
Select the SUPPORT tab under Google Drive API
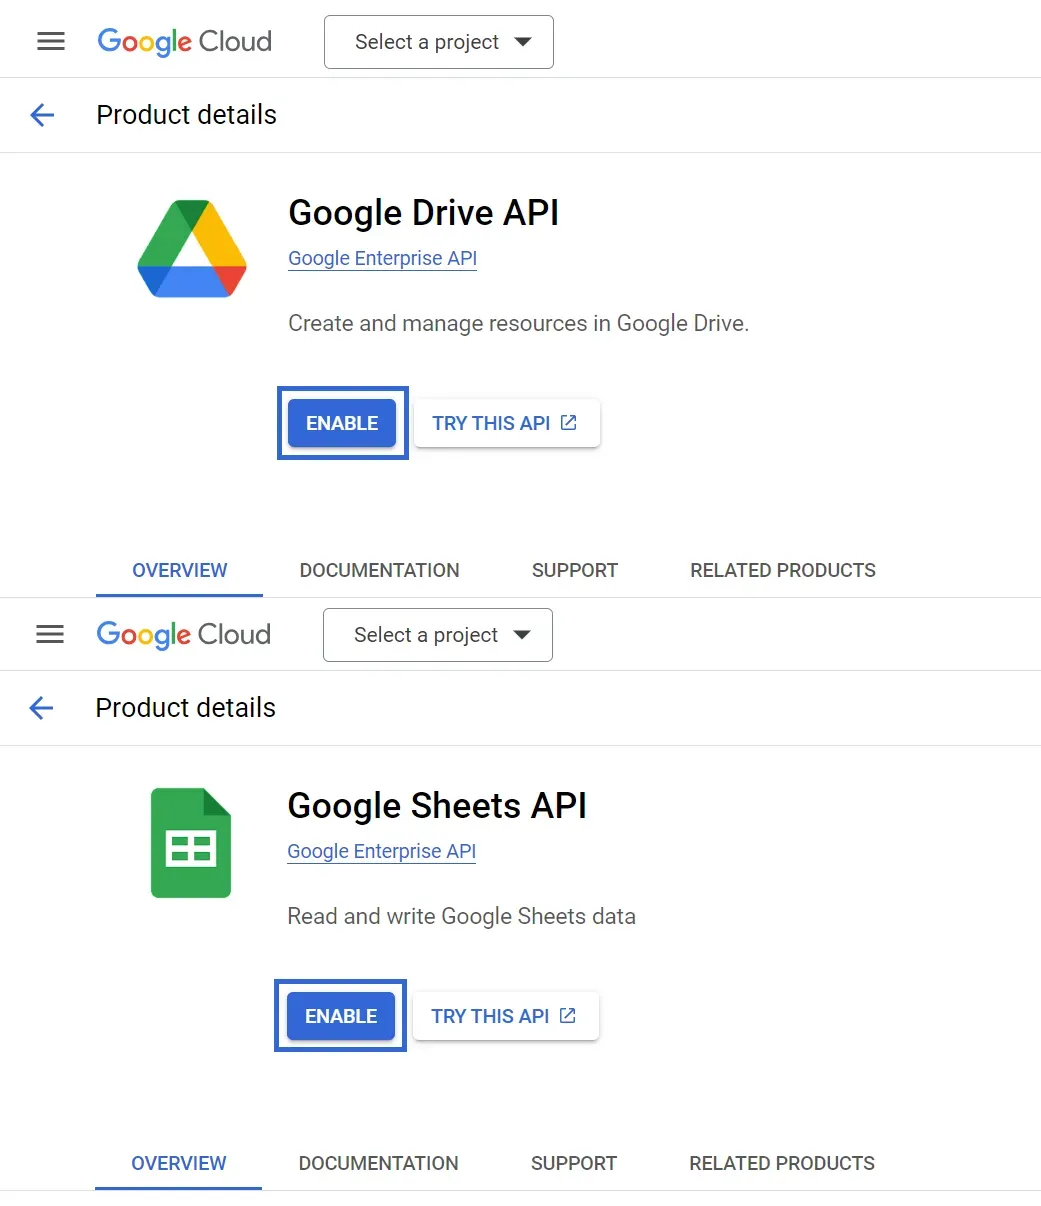click(x=574, y=570)
